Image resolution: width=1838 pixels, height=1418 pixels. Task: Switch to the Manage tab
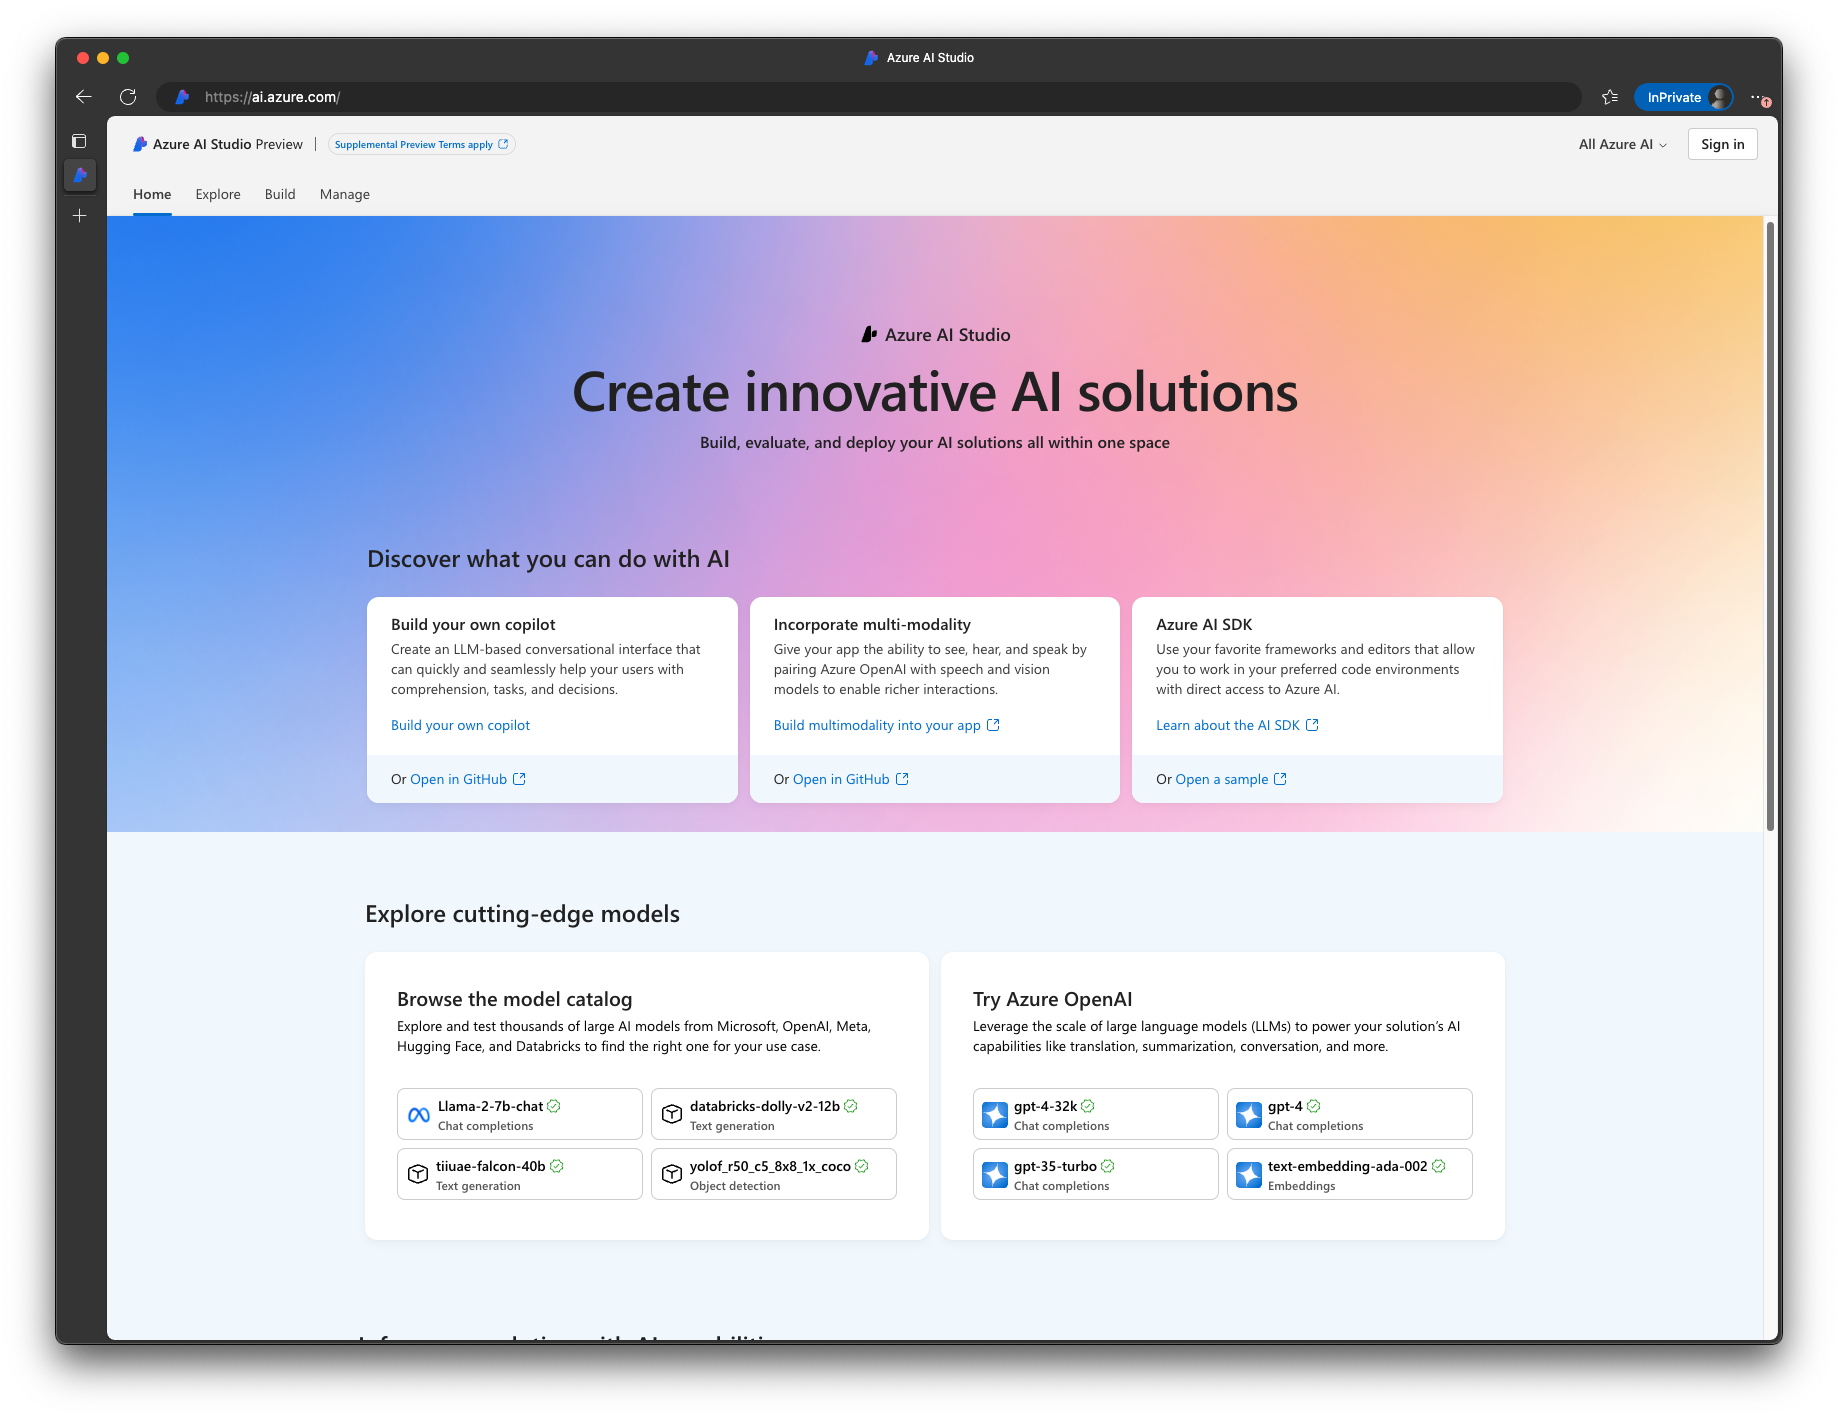[345, 194]
